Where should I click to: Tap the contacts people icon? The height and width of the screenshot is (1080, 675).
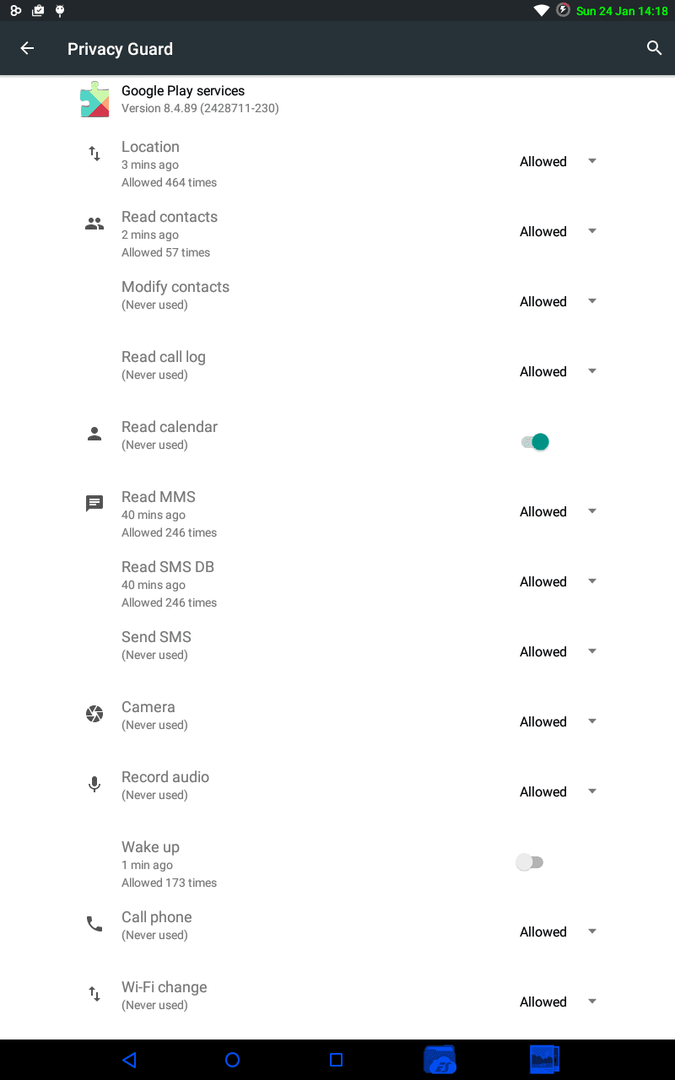point(94,224)
